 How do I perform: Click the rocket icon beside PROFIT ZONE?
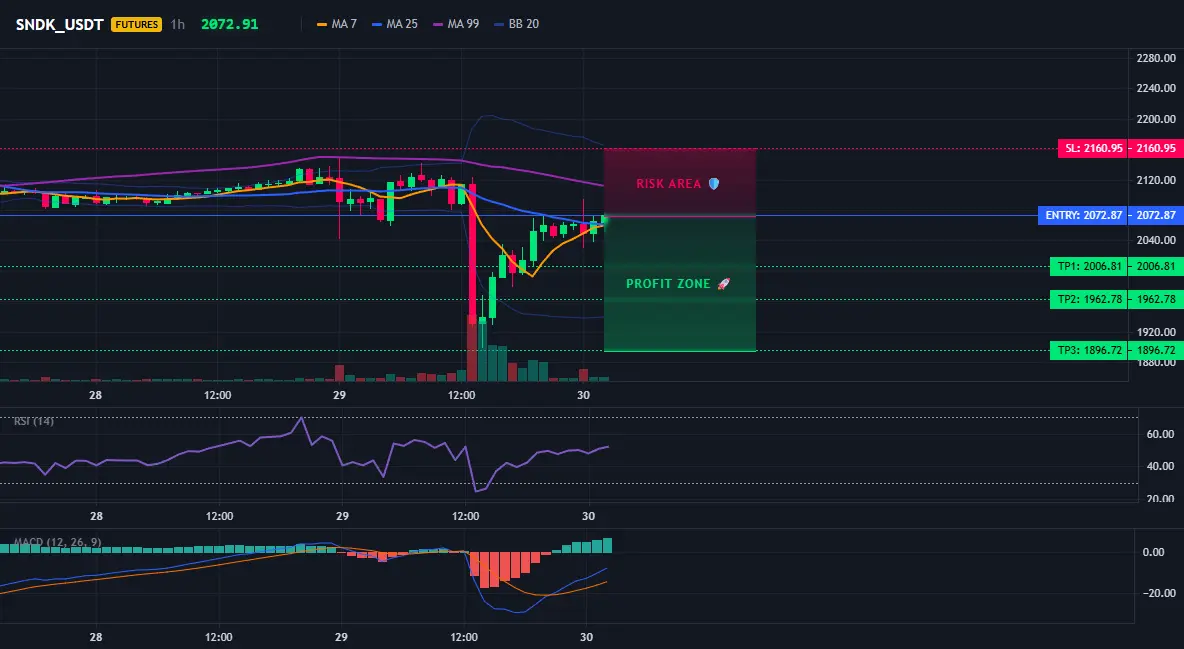(x=723, y=284)
